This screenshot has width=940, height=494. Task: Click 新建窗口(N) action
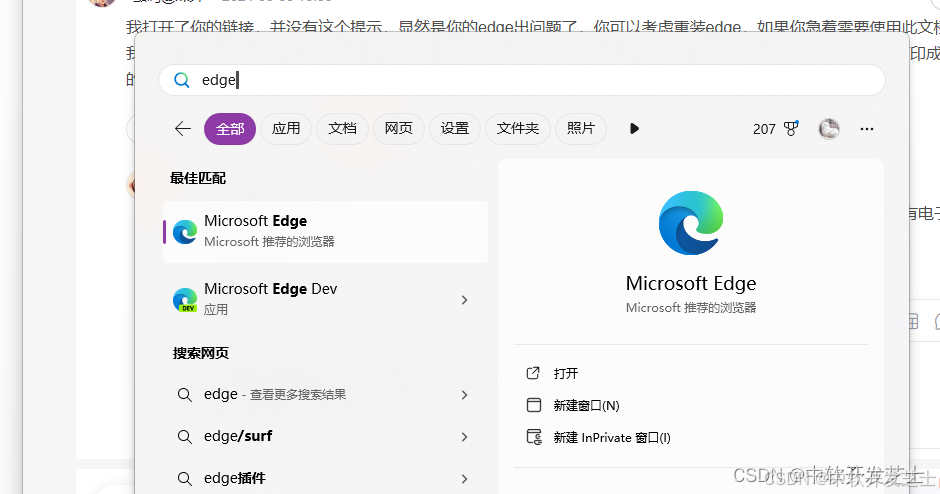click(586, 406)
